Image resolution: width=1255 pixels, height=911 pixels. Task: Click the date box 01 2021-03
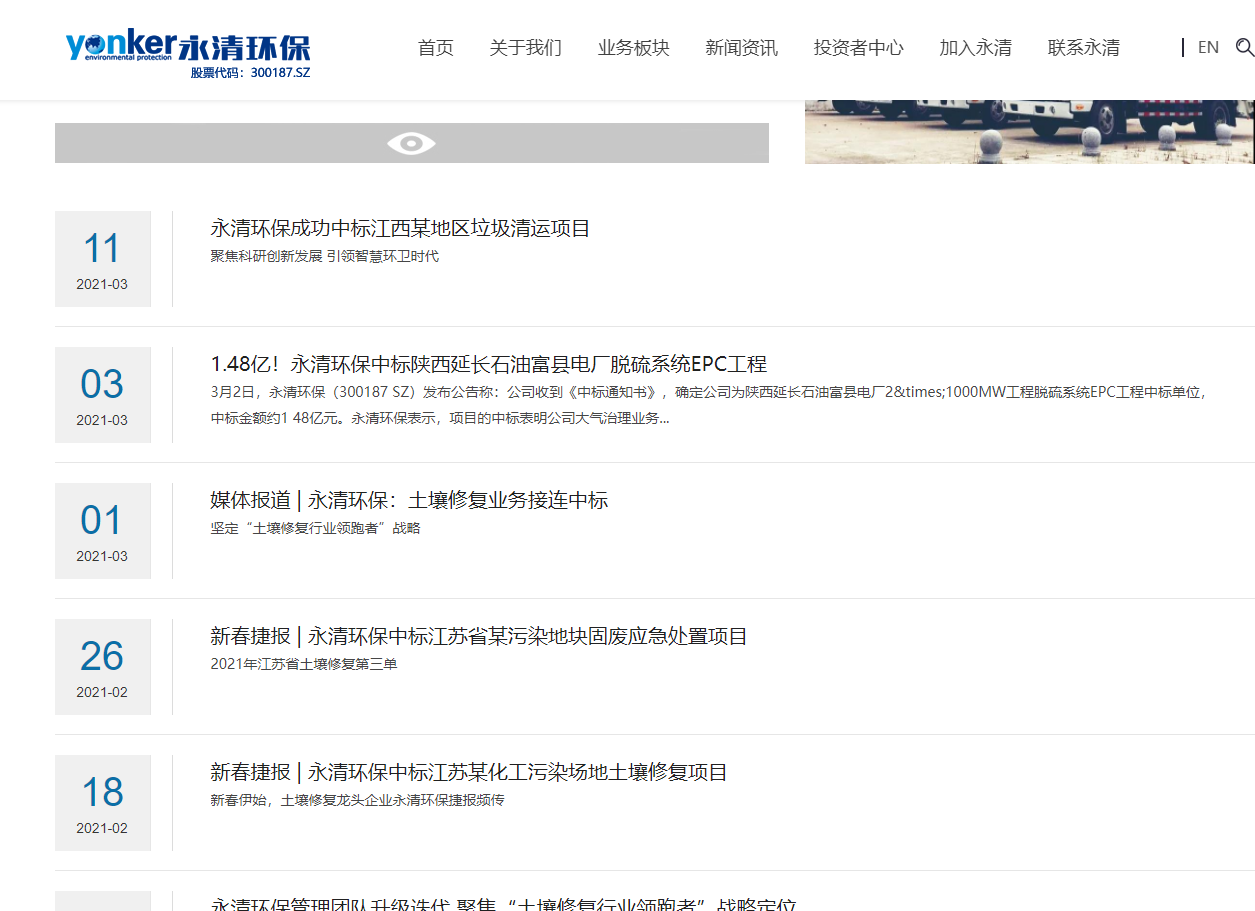[103, 531]
